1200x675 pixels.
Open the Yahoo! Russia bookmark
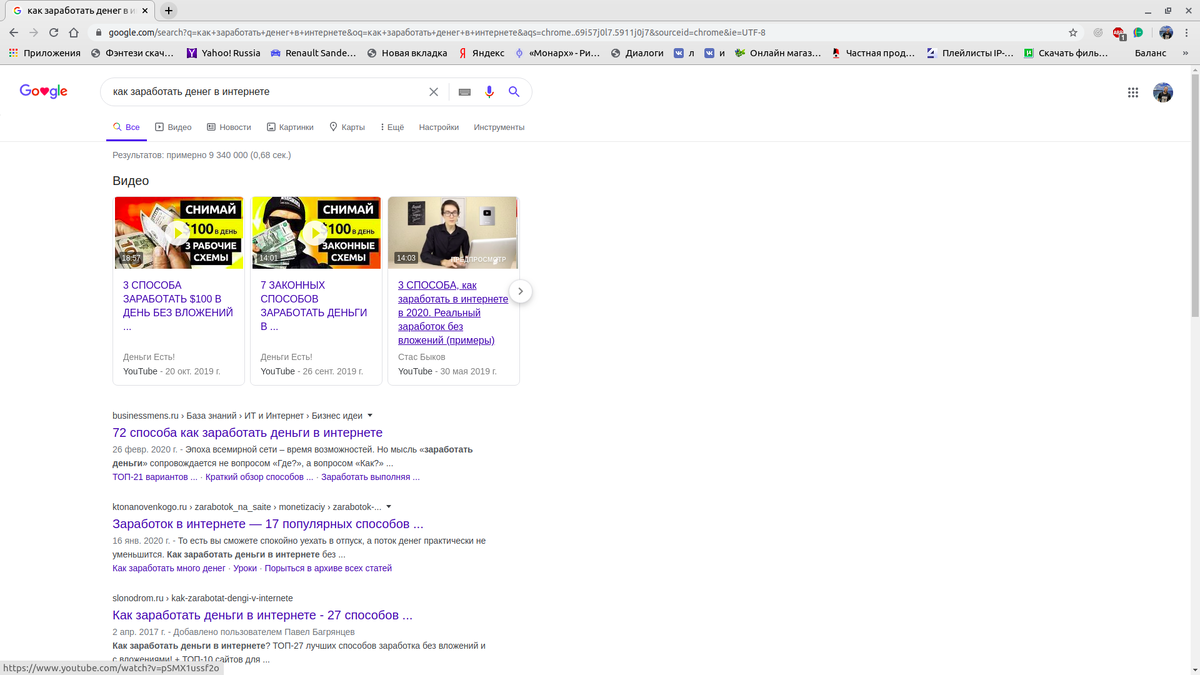coord(223,53)
